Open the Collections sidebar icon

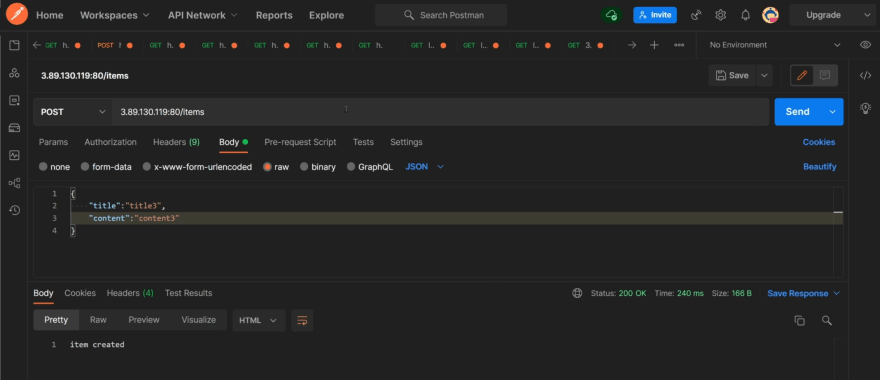tap(14, 45)
